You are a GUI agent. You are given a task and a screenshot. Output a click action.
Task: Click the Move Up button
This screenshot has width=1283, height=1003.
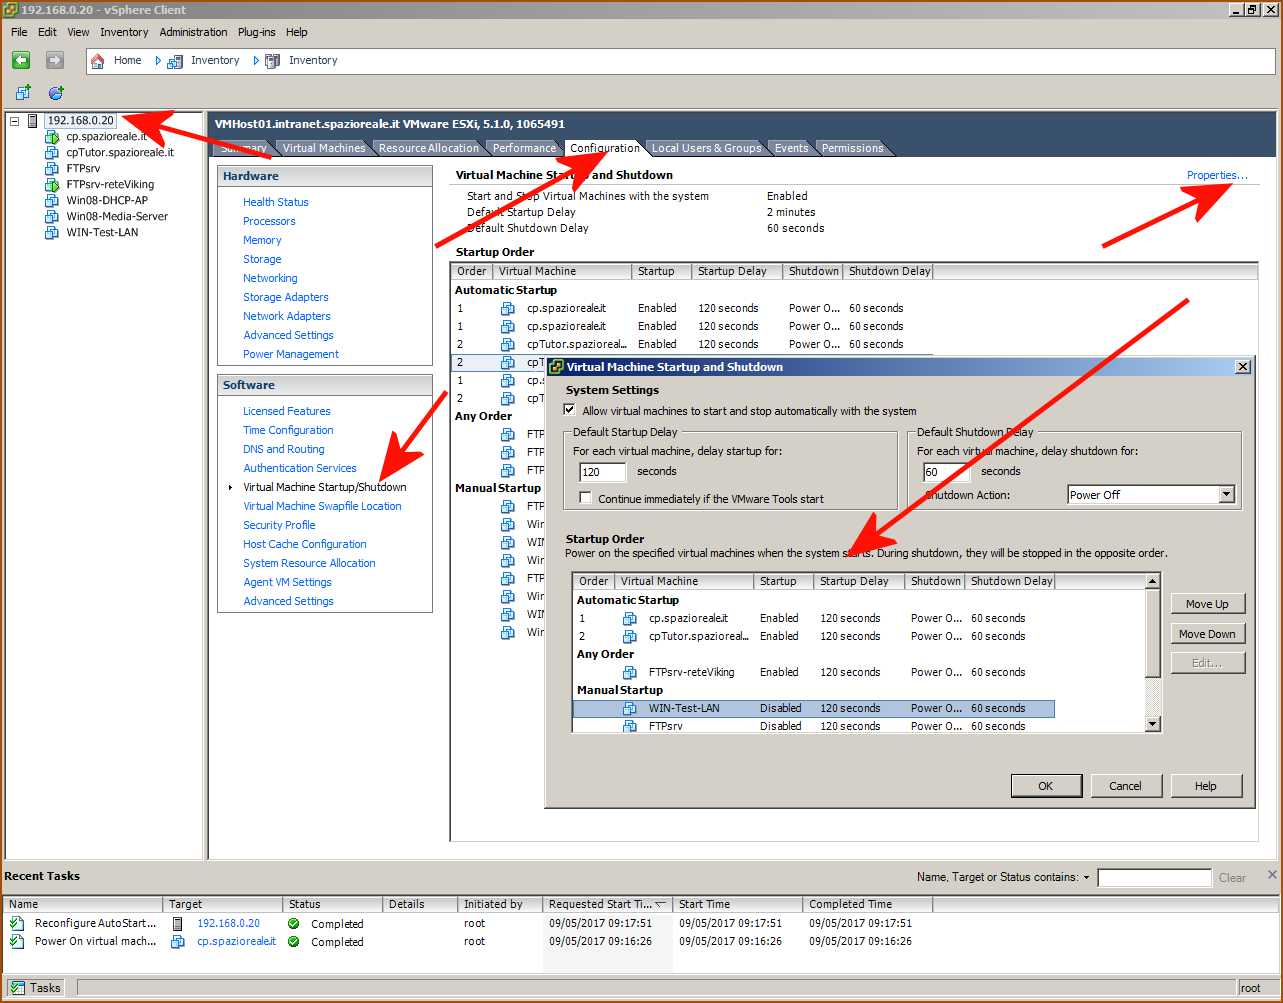[x=1207, y=604]
